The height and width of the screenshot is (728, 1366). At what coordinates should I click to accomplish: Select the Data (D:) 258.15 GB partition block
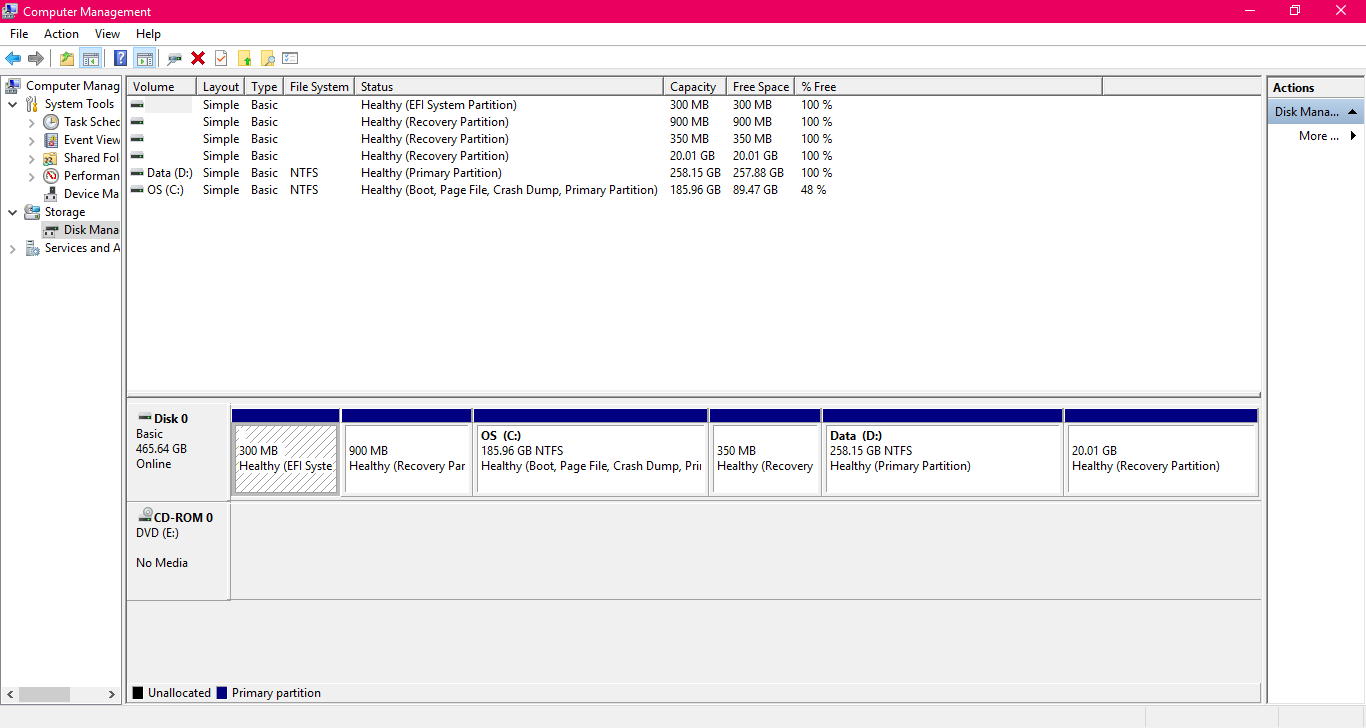click(942, 451)
